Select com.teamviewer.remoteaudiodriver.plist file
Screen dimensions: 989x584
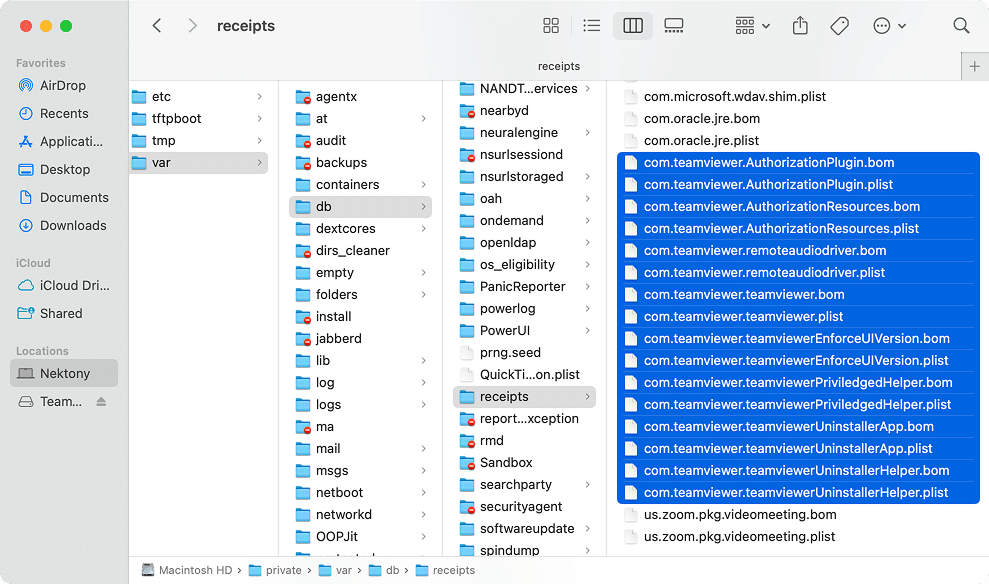(x=798, y=272)
